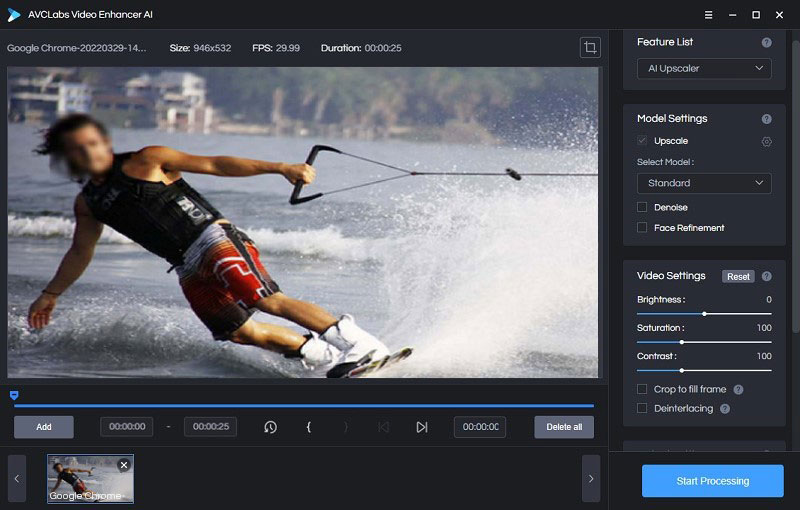Click the blue timeline playhead marker
Image resolution: width=800 pixels, height=510 pixels.
click(x=14, y=395)
